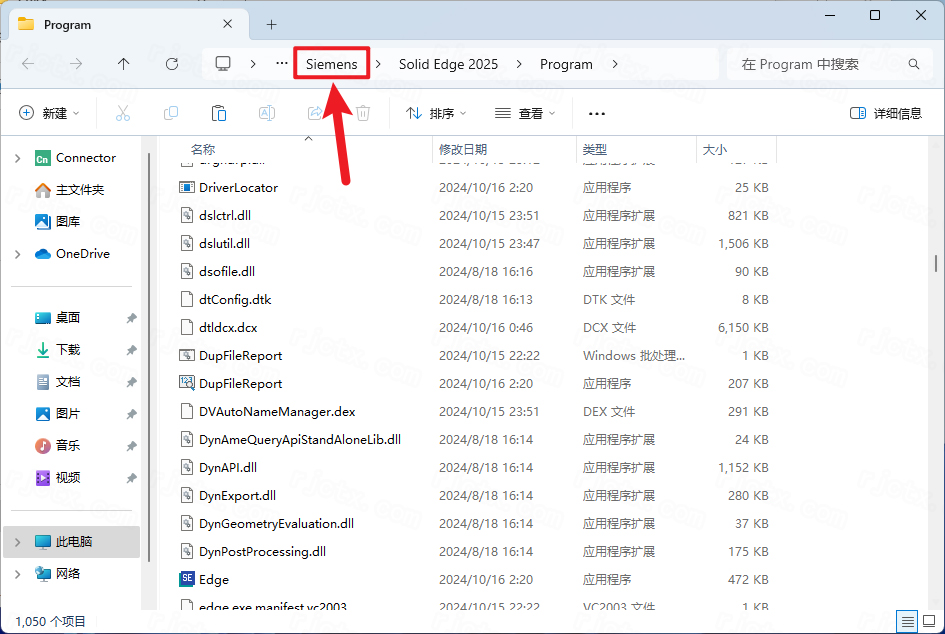Click the Paste clipboard icon

(x=219, y=113)
